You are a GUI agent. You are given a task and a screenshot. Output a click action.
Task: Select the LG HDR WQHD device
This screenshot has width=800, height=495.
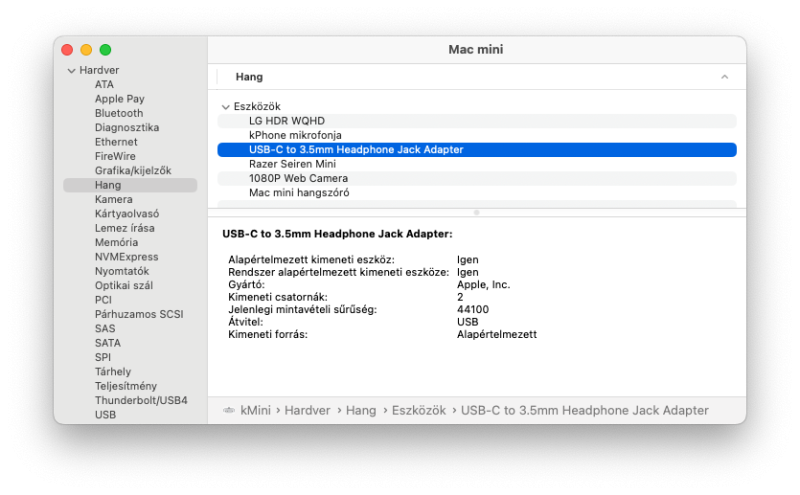point(477,121)
